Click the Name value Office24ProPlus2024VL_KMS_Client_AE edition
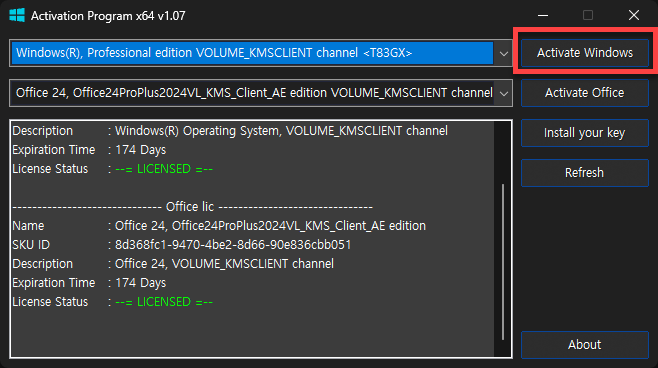Viewport: 658px width, 368px height. (270, 226)
